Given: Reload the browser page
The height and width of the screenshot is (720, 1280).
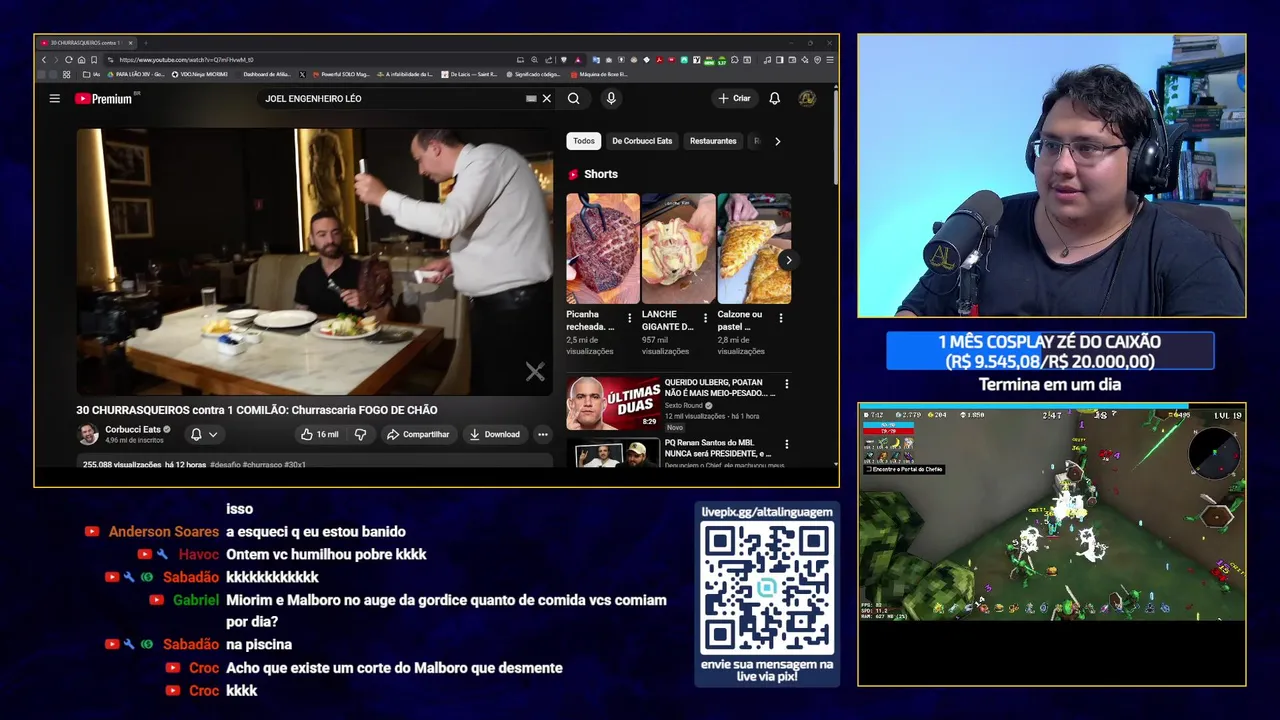Looking at the screenshot, I should point(68,60).
